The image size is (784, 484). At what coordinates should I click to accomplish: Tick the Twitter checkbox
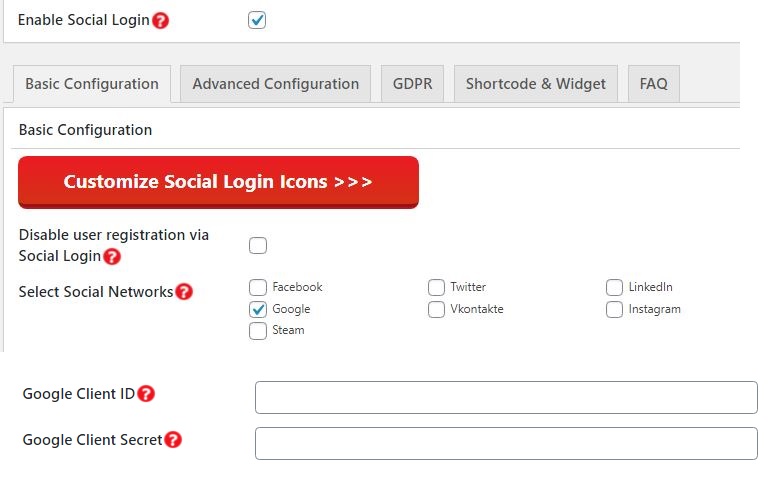[436, 288]
